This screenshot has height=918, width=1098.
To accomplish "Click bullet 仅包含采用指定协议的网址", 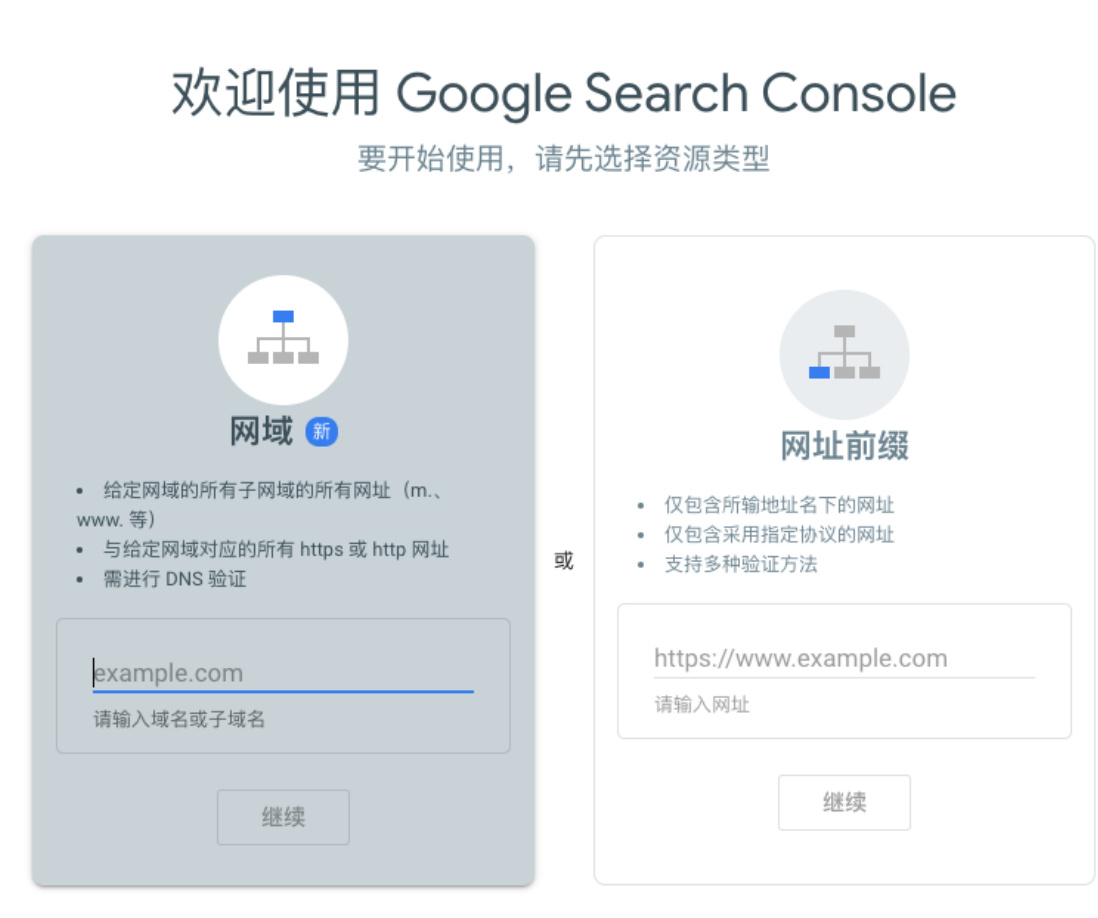I will pyautogui.click(x=779, y=534).
